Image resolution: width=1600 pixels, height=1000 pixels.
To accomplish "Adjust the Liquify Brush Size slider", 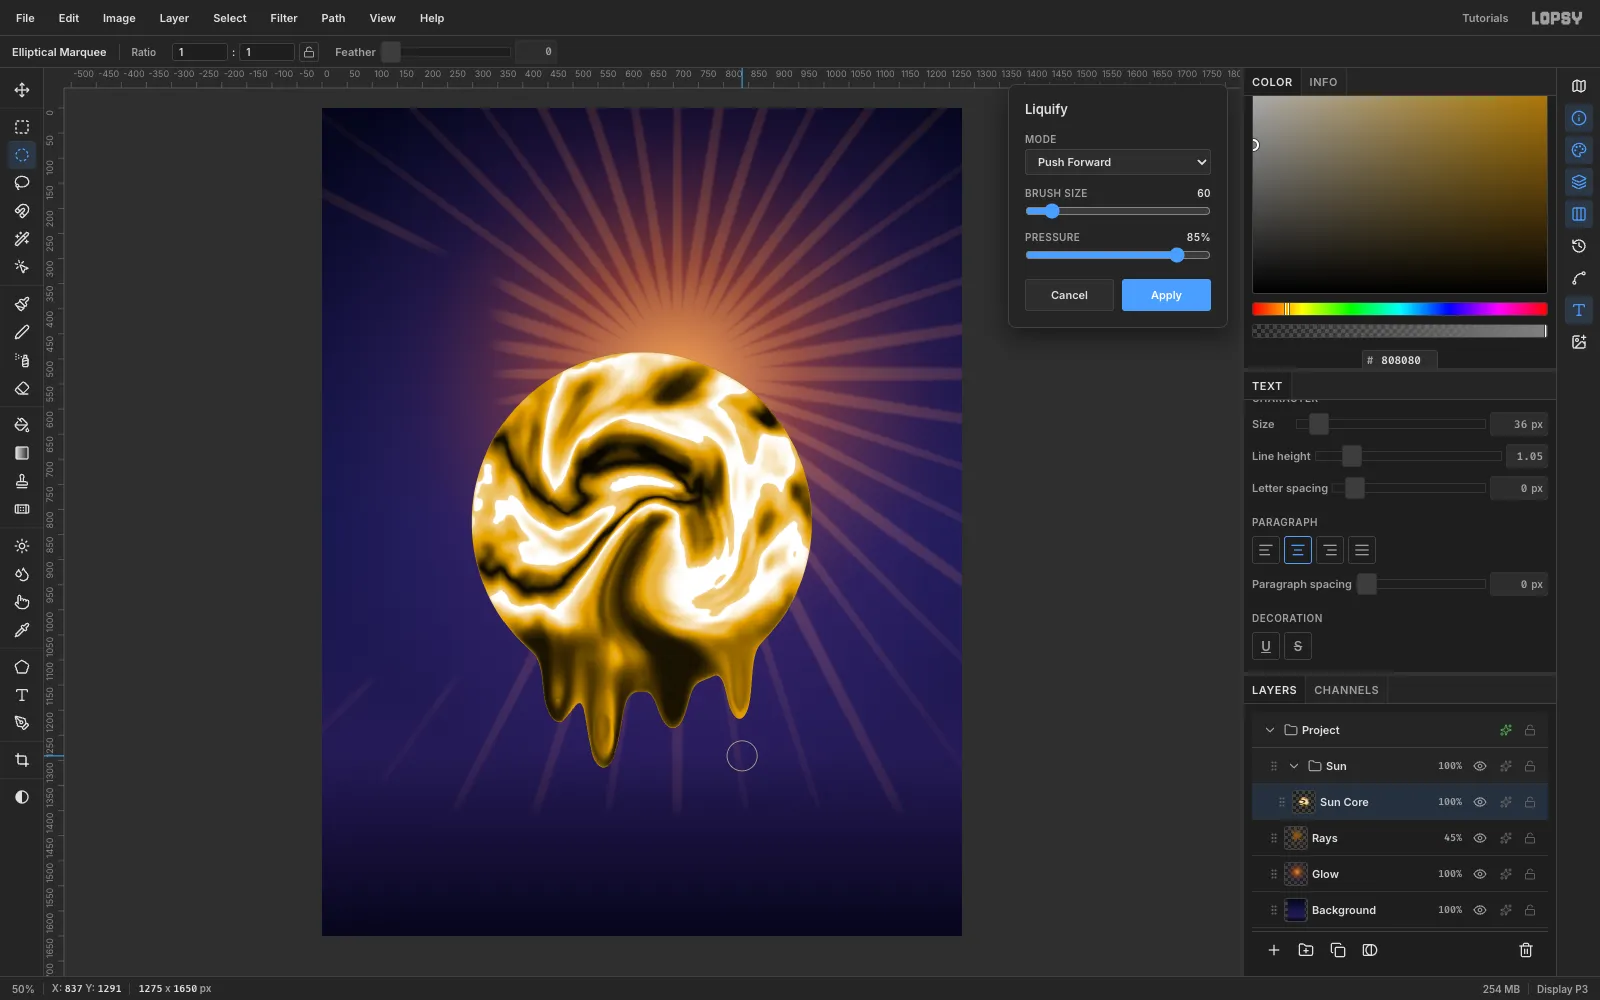I will point(1118,211).
